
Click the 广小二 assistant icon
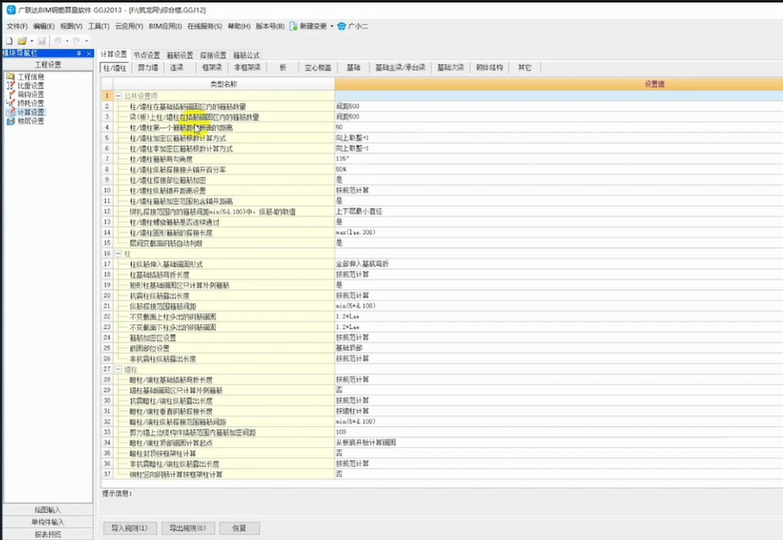point(342,25)
